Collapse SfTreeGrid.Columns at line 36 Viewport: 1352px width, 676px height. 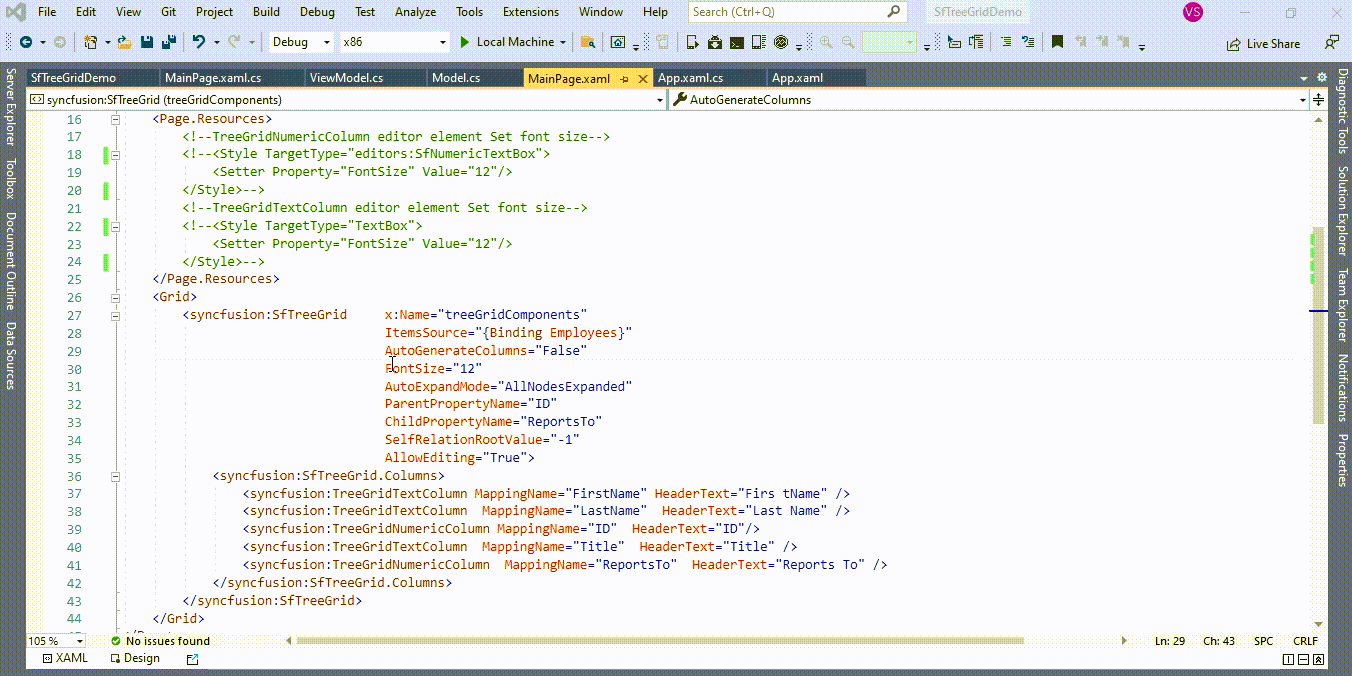point(116,476)
